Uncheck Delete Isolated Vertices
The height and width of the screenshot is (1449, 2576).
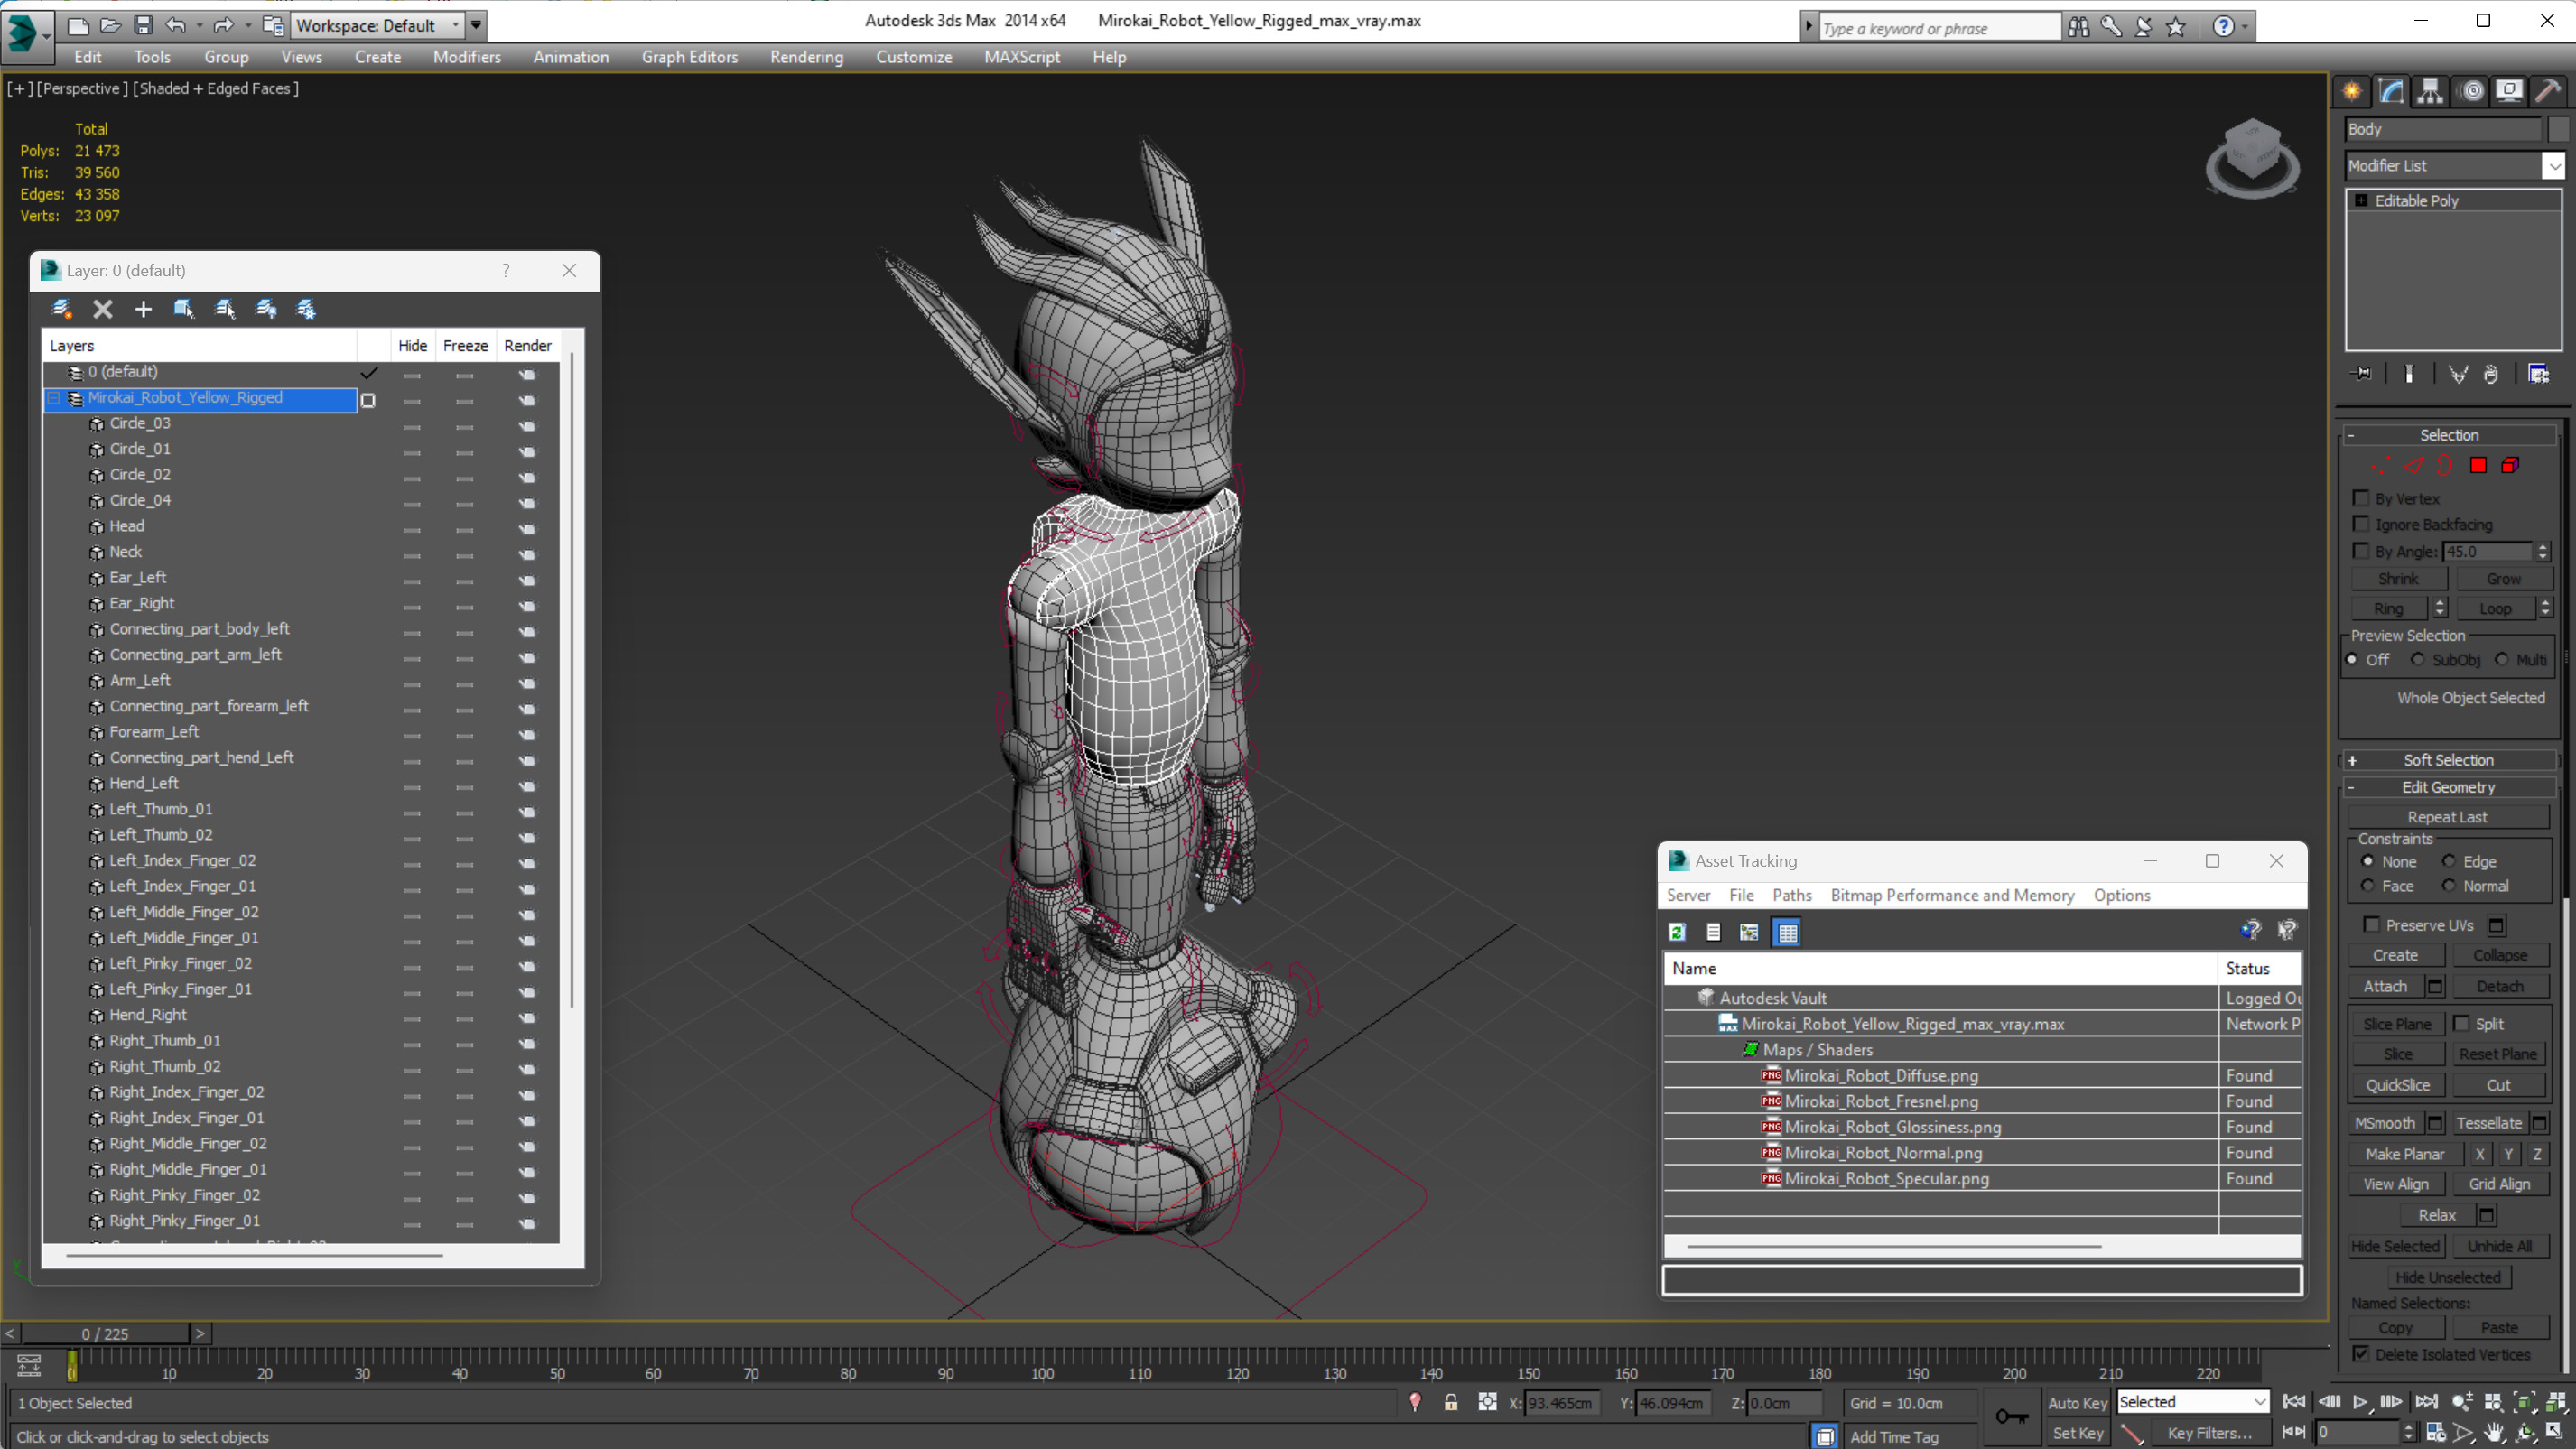tap(2361, 1353)
